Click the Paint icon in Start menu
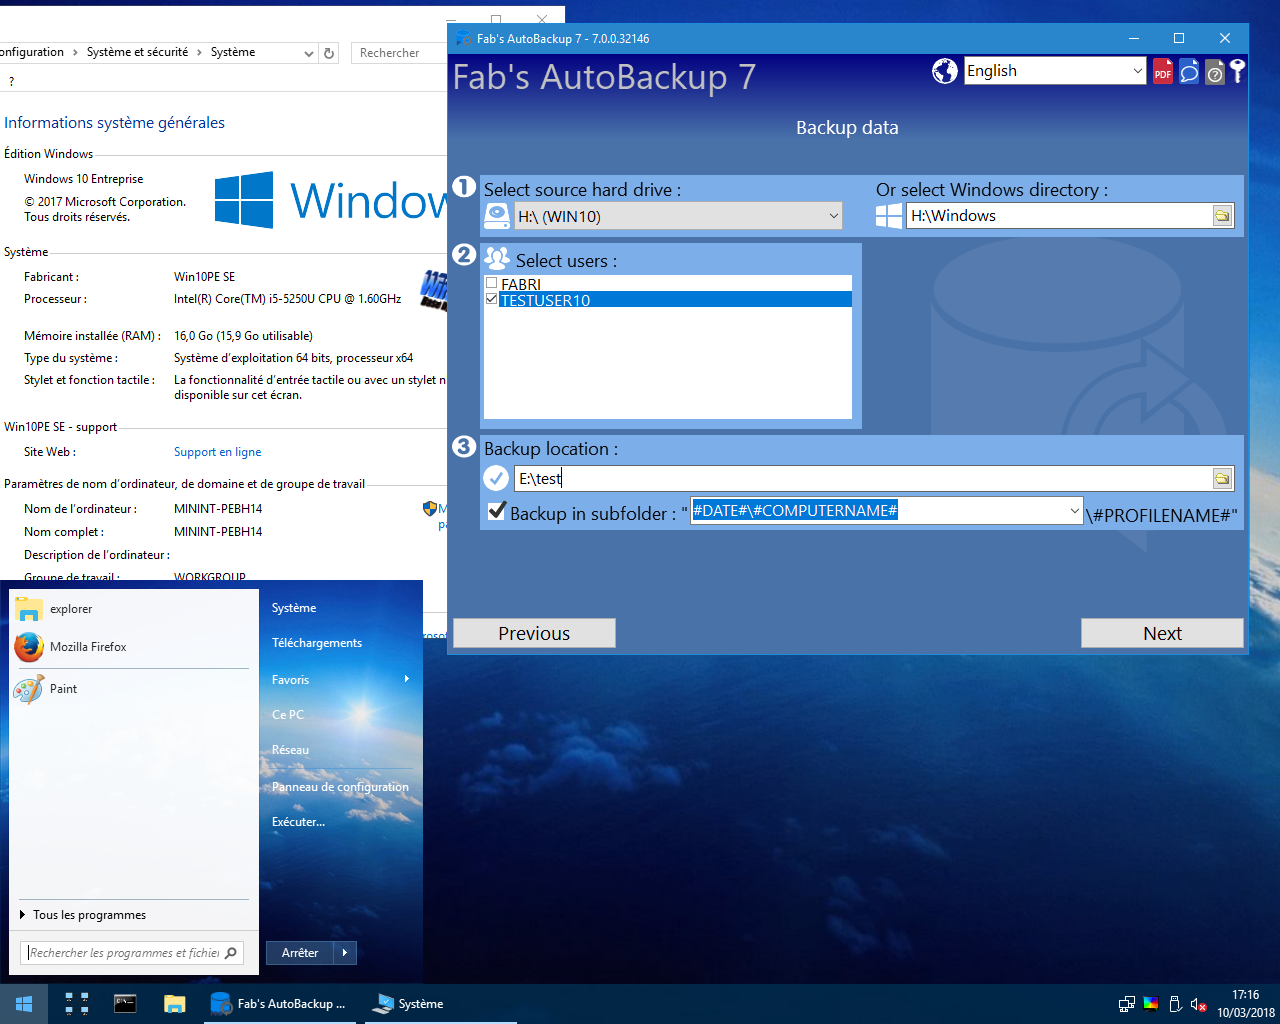The height and width of the screenshot is (1024, 1280). [x=29, y=689]
